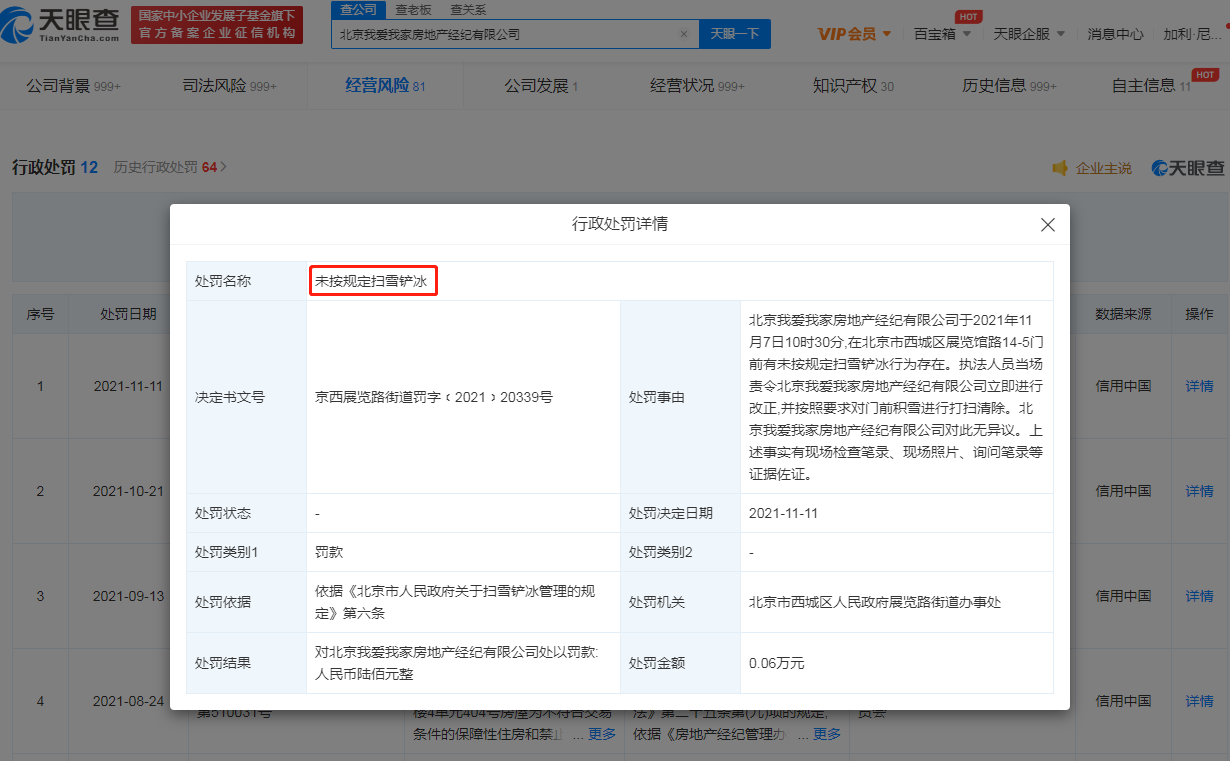Select the 经营状况 tab

697,86
